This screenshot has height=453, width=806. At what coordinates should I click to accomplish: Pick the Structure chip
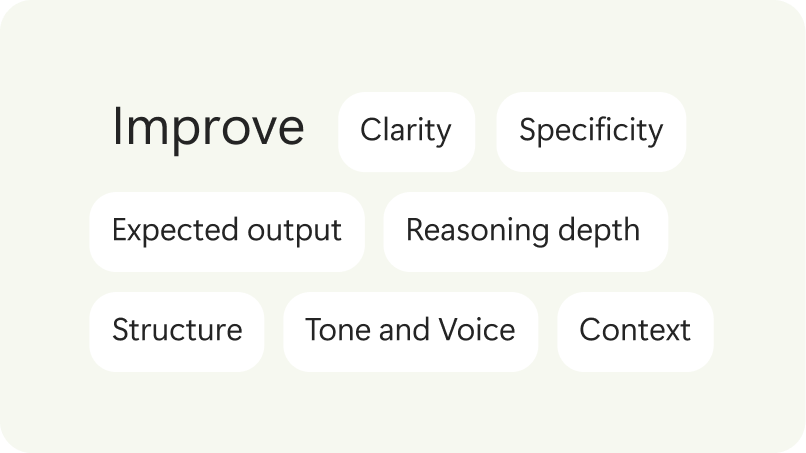point(177,332)
